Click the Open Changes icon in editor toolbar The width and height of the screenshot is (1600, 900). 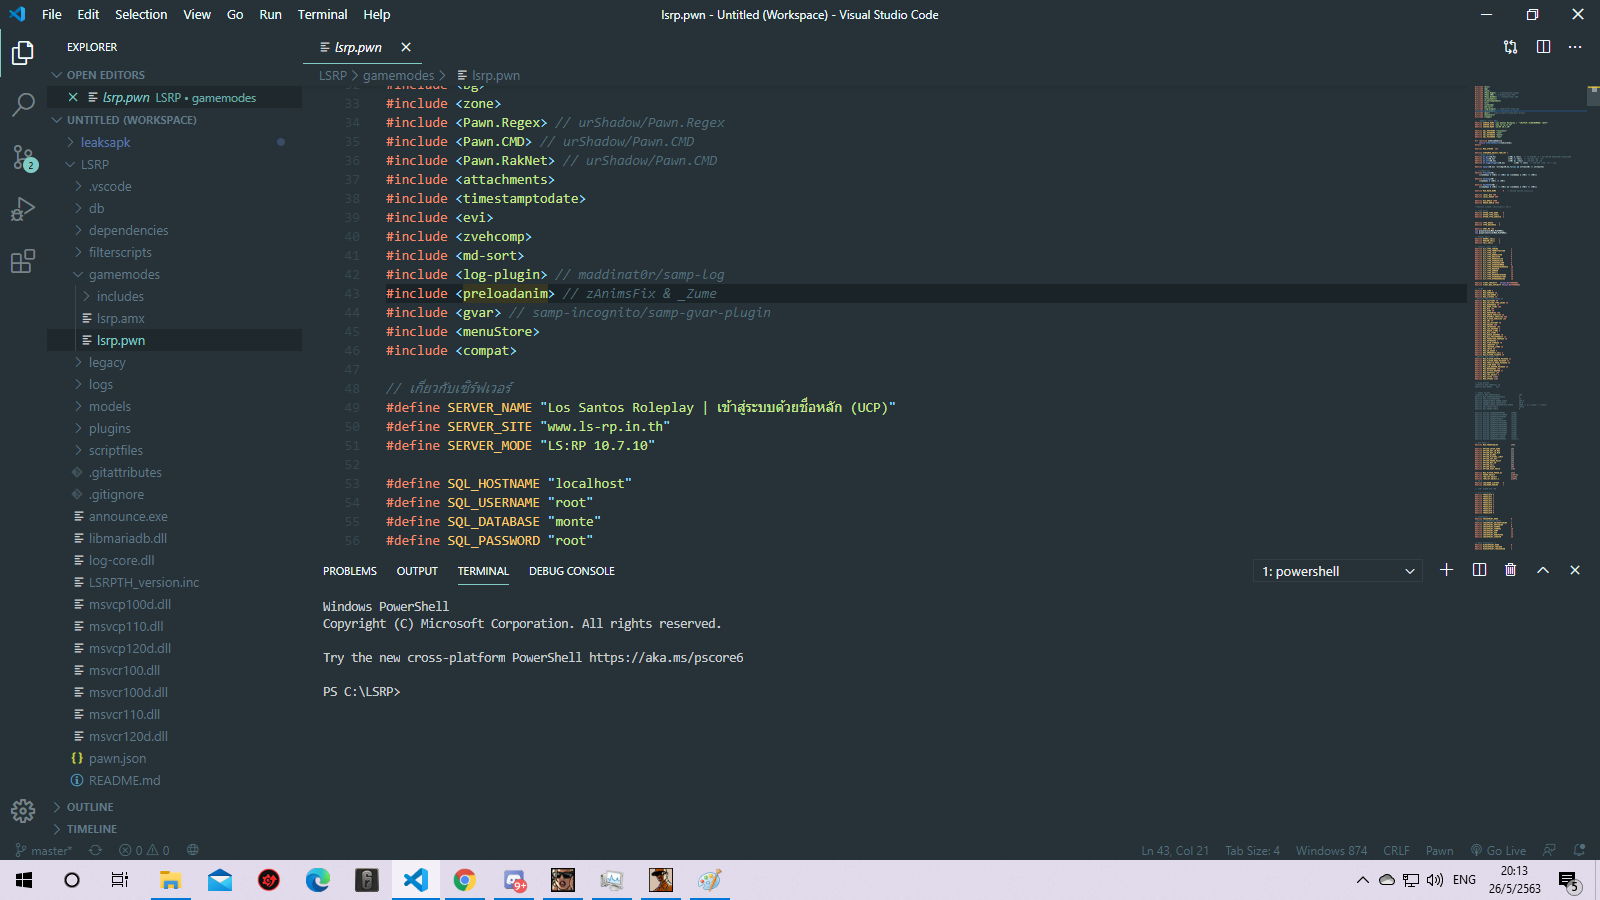tap(1510, 47)
